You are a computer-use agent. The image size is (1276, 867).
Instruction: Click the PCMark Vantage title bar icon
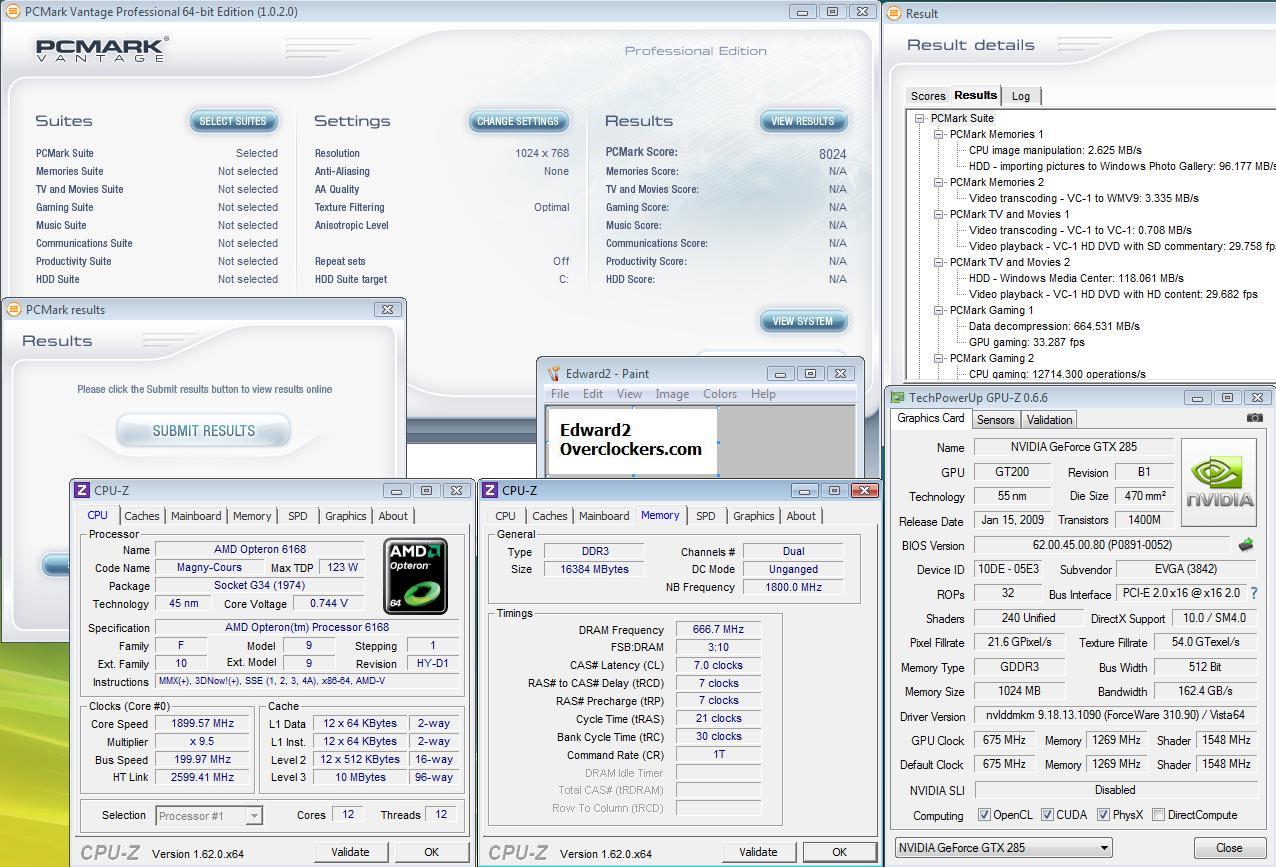coord(13,11)
